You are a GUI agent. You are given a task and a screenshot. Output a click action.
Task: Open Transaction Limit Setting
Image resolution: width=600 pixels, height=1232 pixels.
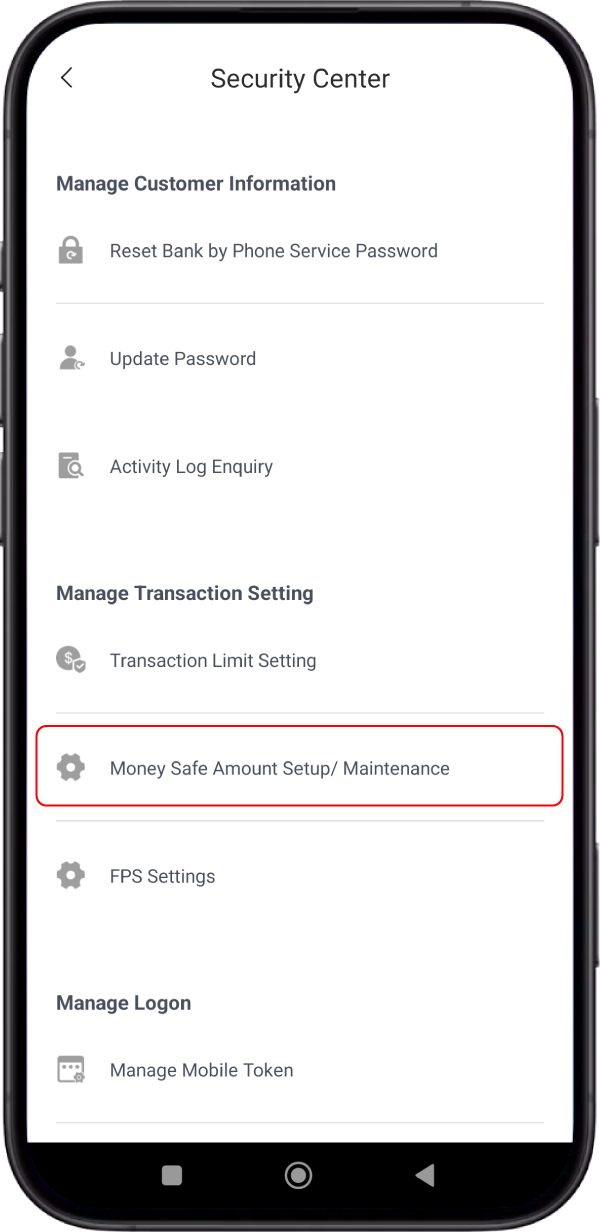[x=300, y=660]
